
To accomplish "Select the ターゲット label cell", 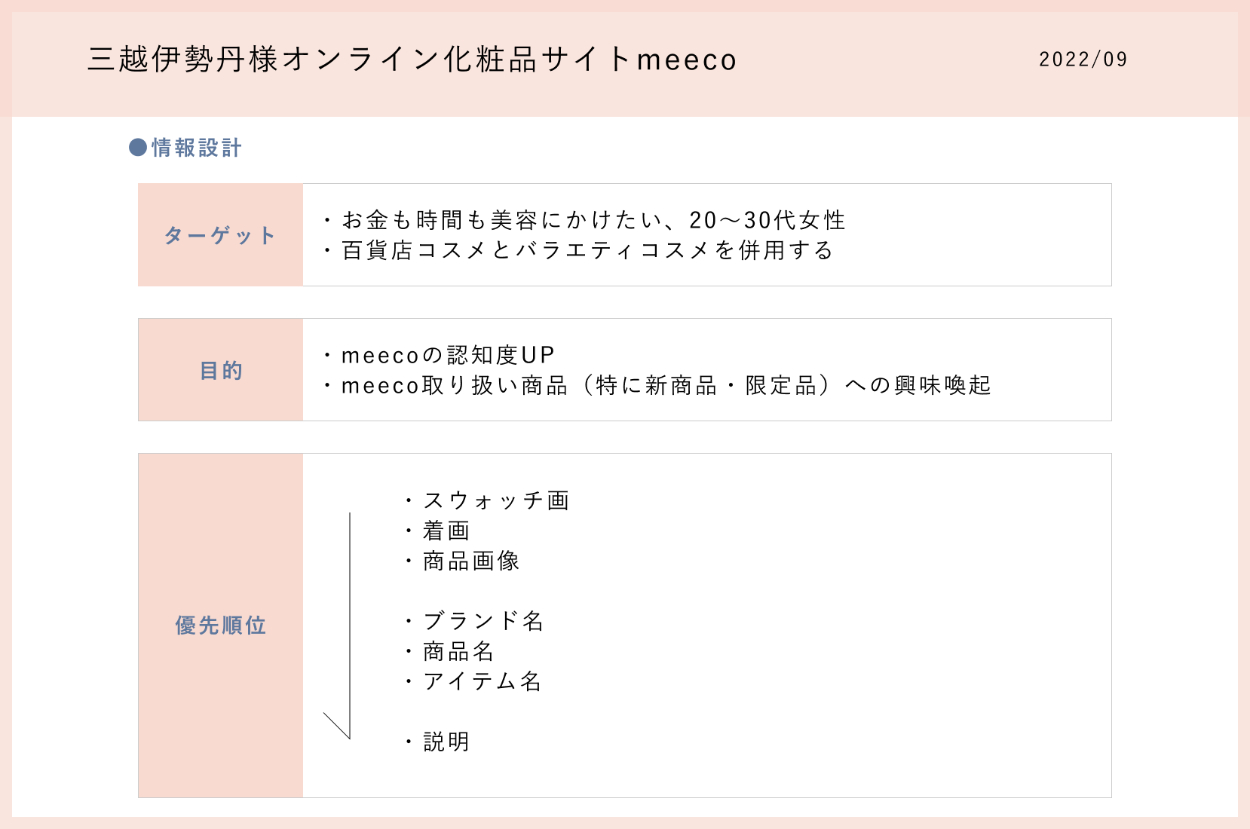I will [x=220, y=236].
